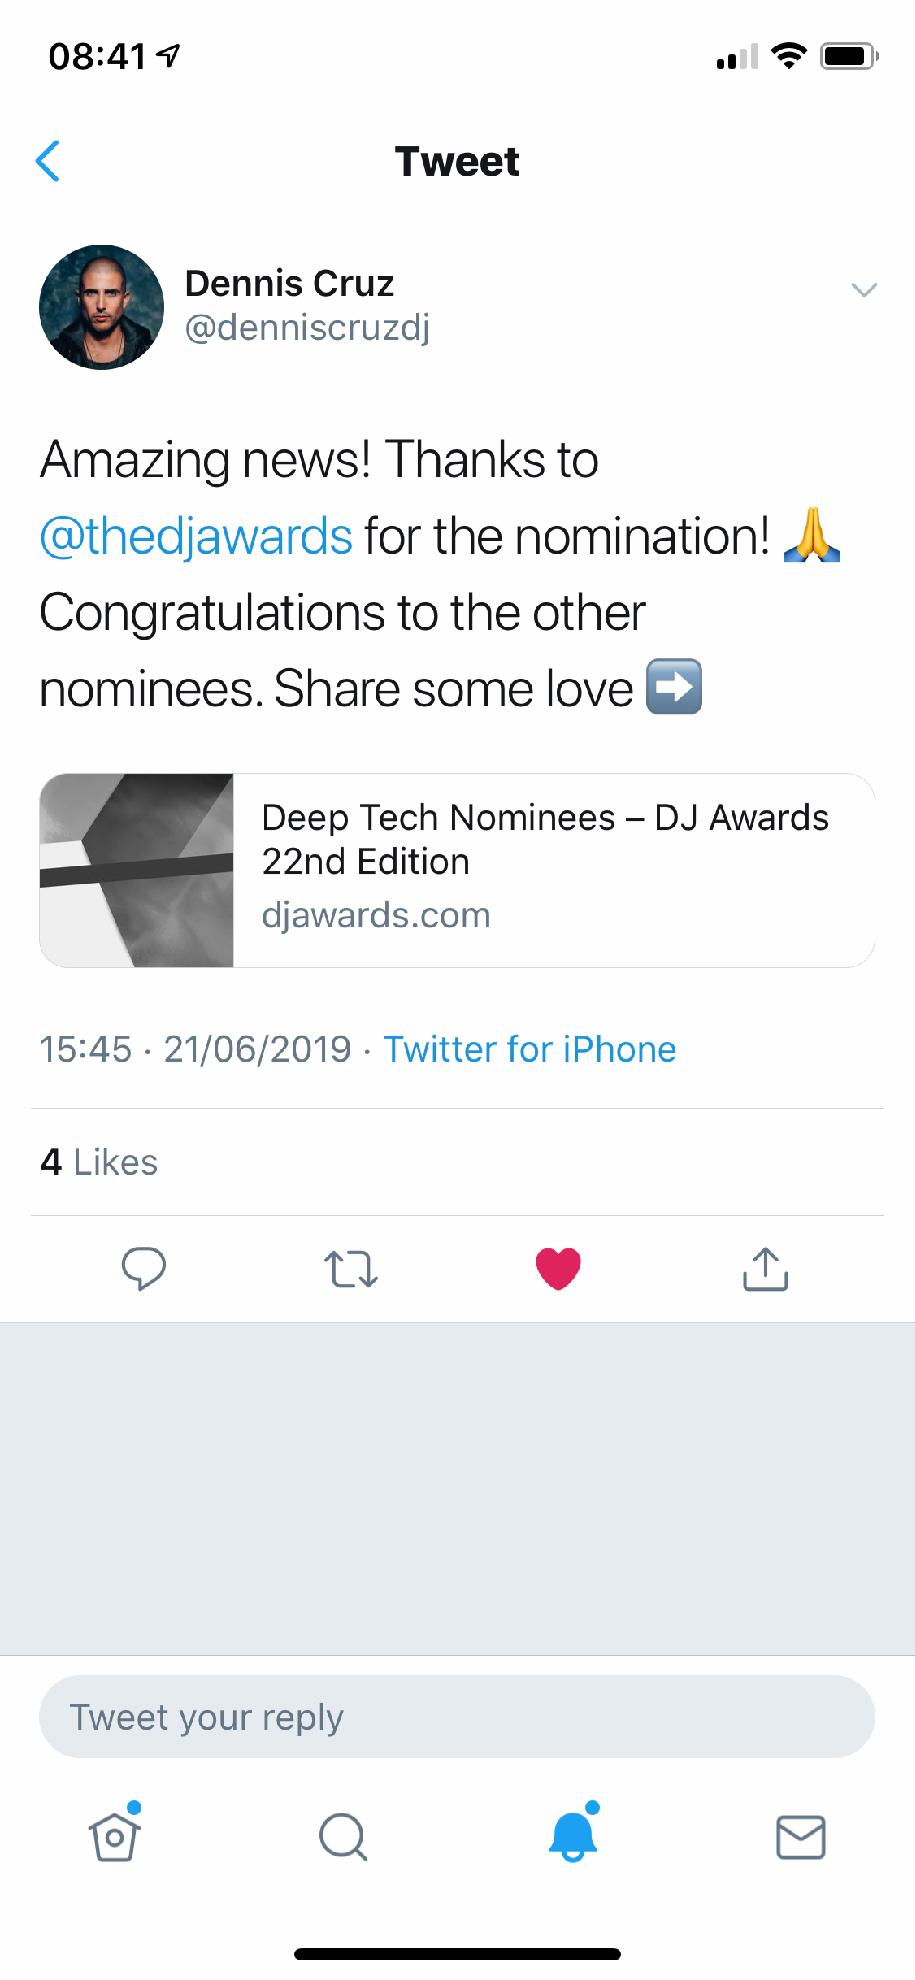Open the @thedjawards mention link
Image resolution: width=915 pixels, height=1980 pixels.
(x=196, y=537)
